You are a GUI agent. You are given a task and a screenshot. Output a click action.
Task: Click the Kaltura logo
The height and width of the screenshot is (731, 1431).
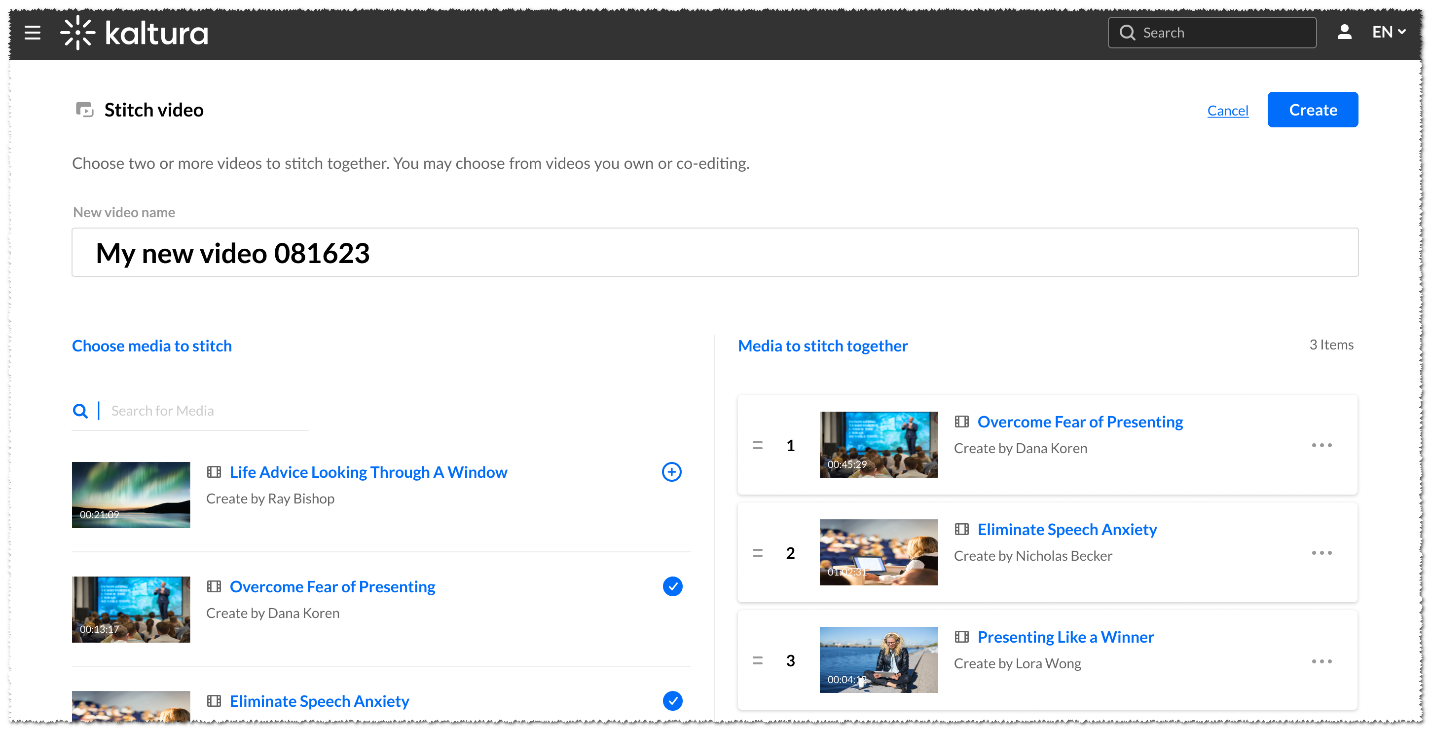pyautogui.click(x=134, y=33)
